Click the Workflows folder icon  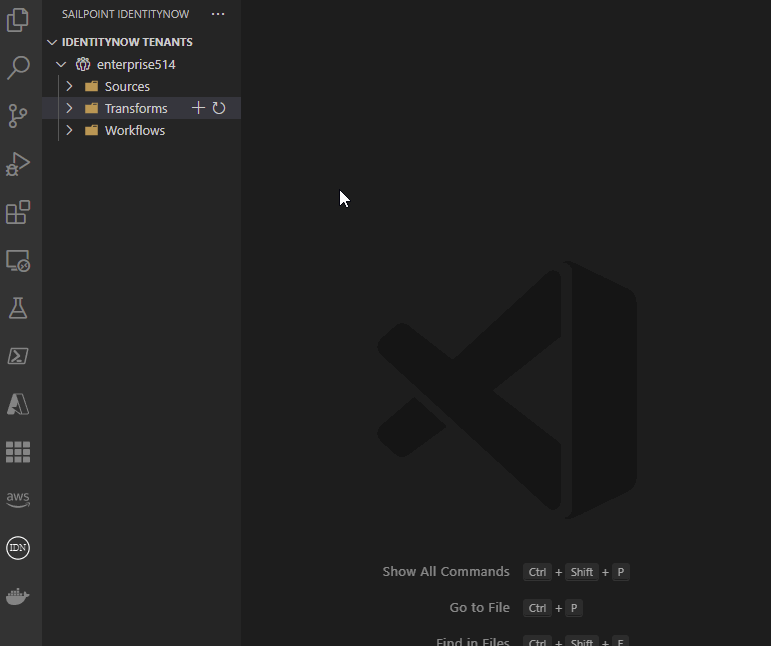91,130
